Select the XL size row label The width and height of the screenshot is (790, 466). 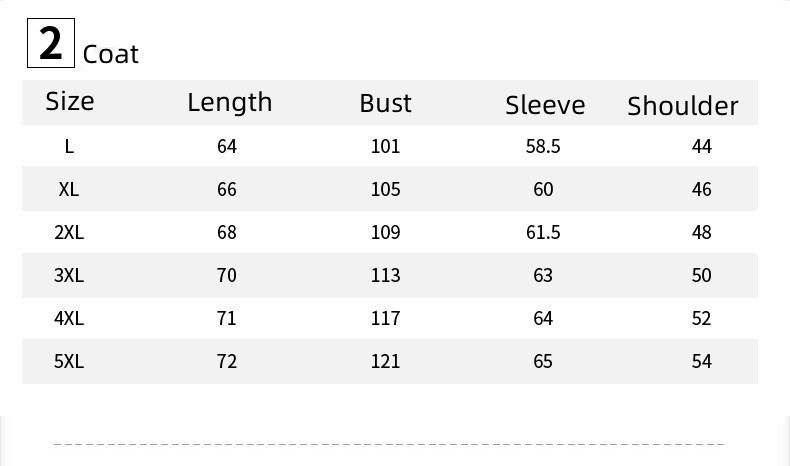(69, 189)
